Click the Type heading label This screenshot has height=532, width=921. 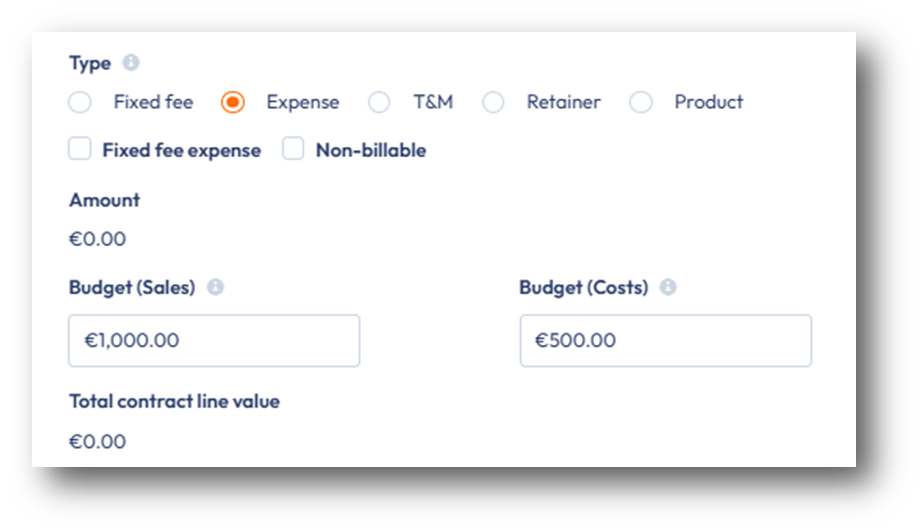[90, 63]
